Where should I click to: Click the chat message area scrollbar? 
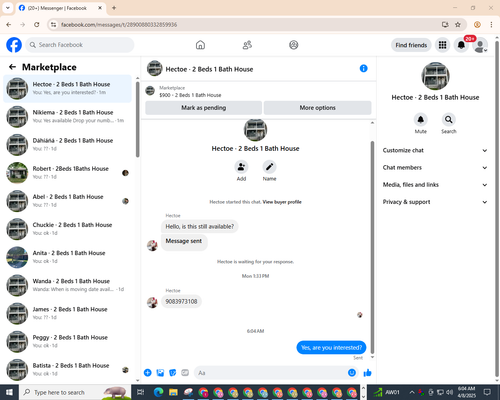click(372, 247)
